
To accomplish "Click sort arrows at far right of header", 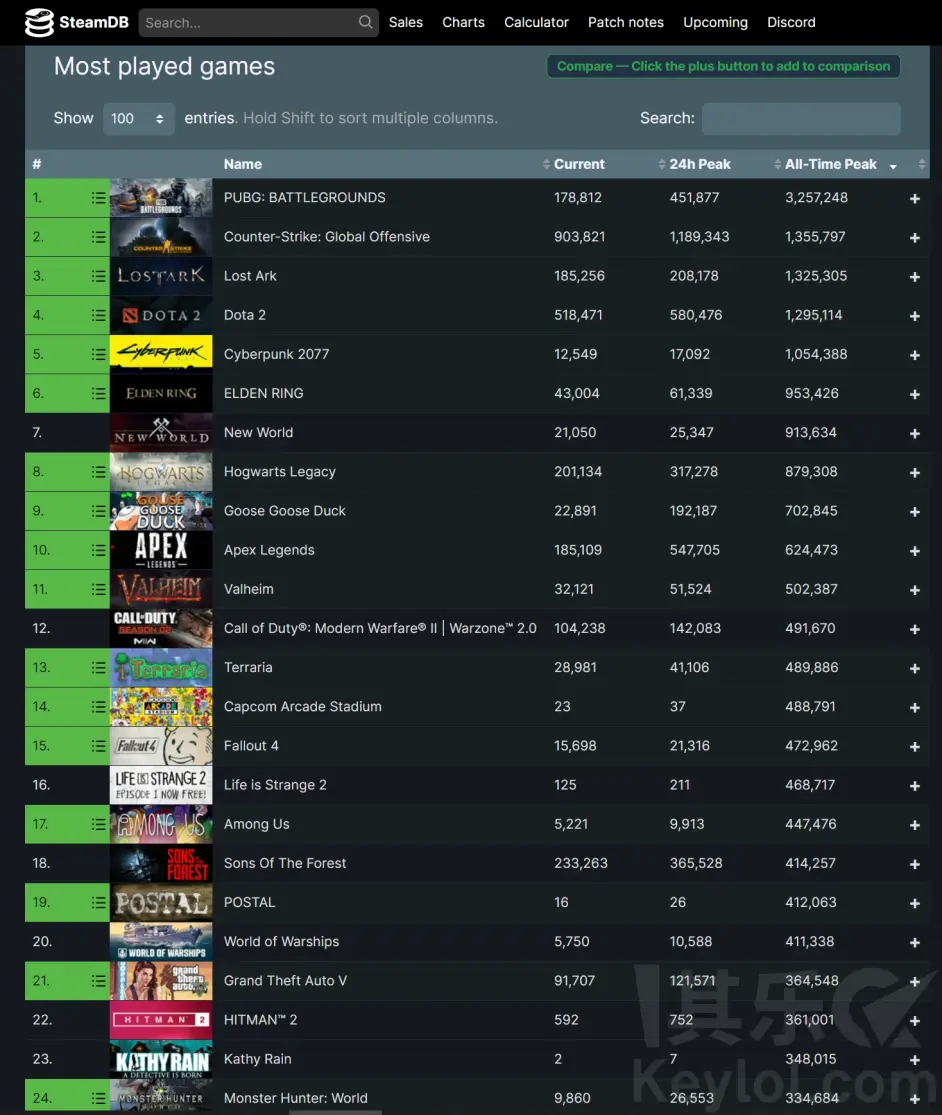I will click(x=921, y=164).
